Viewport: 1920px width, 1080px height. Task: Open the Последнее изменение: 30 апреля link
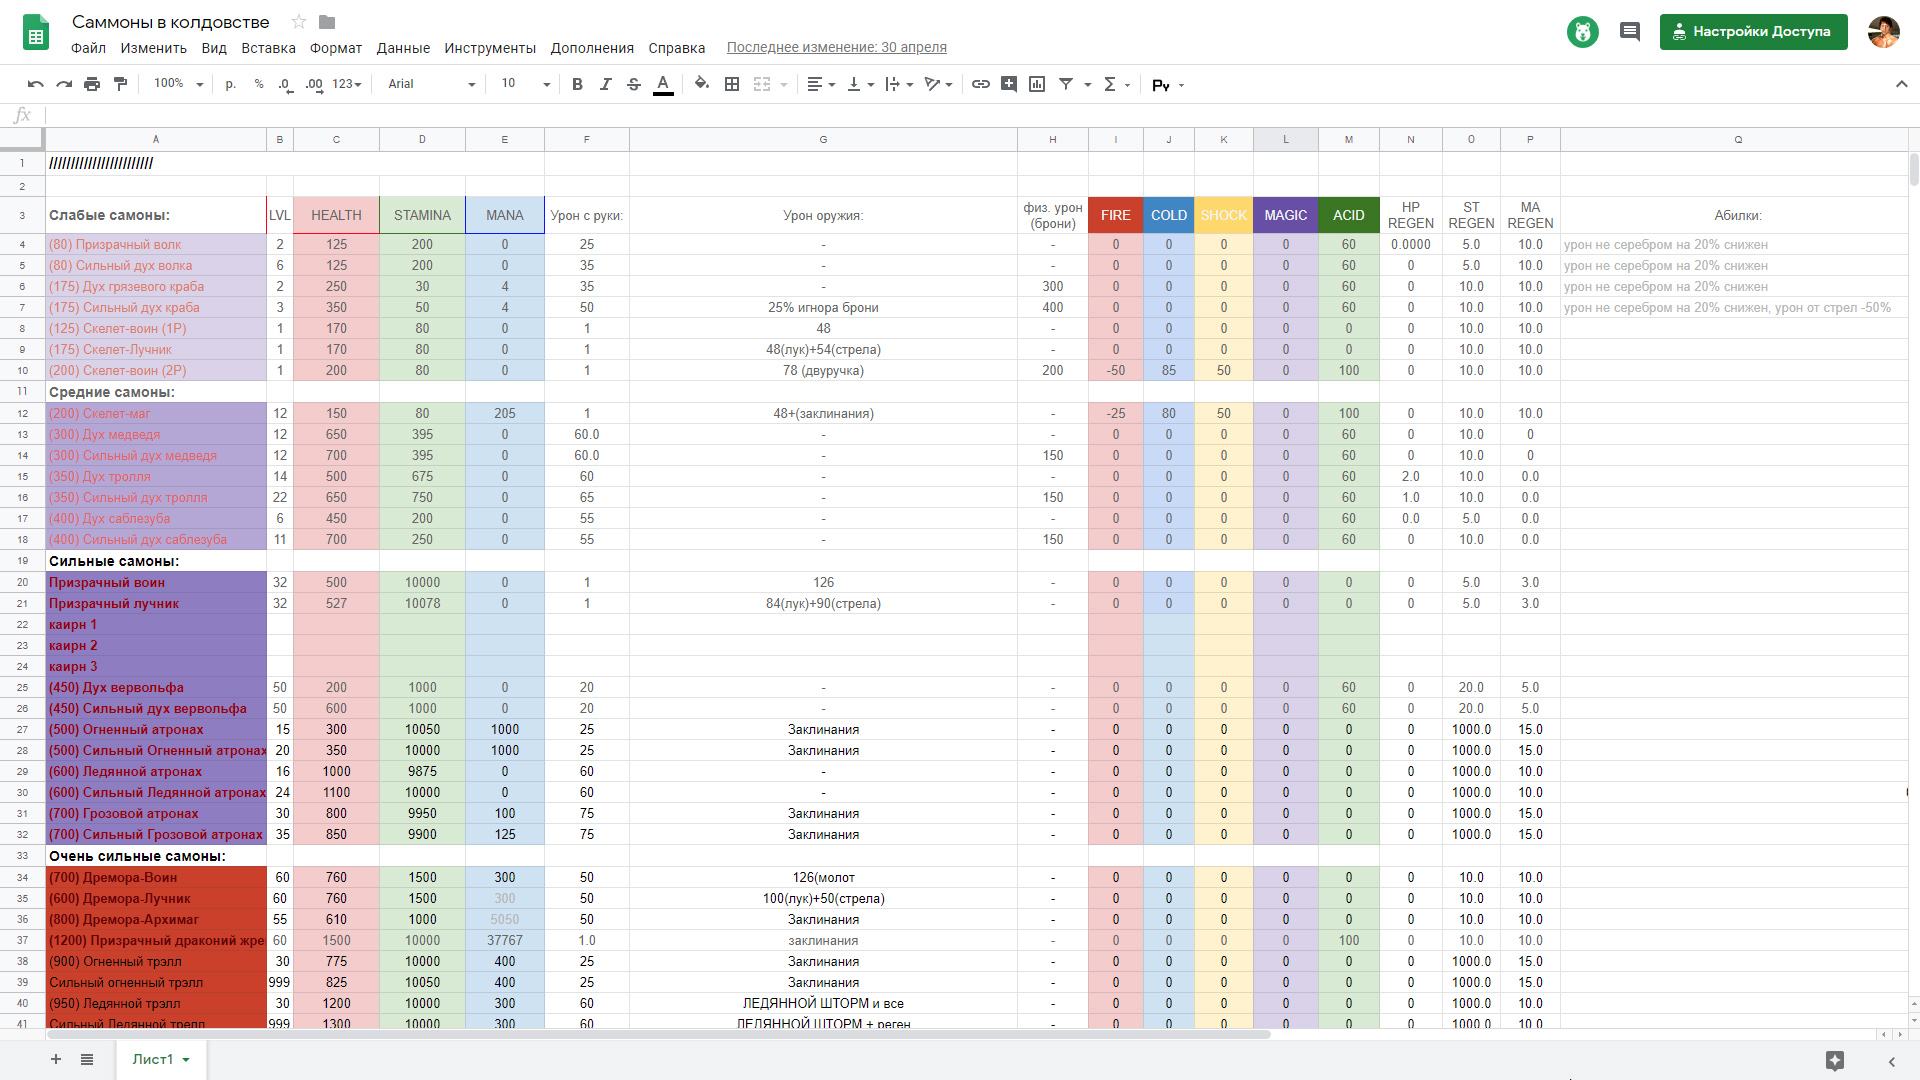836,47
